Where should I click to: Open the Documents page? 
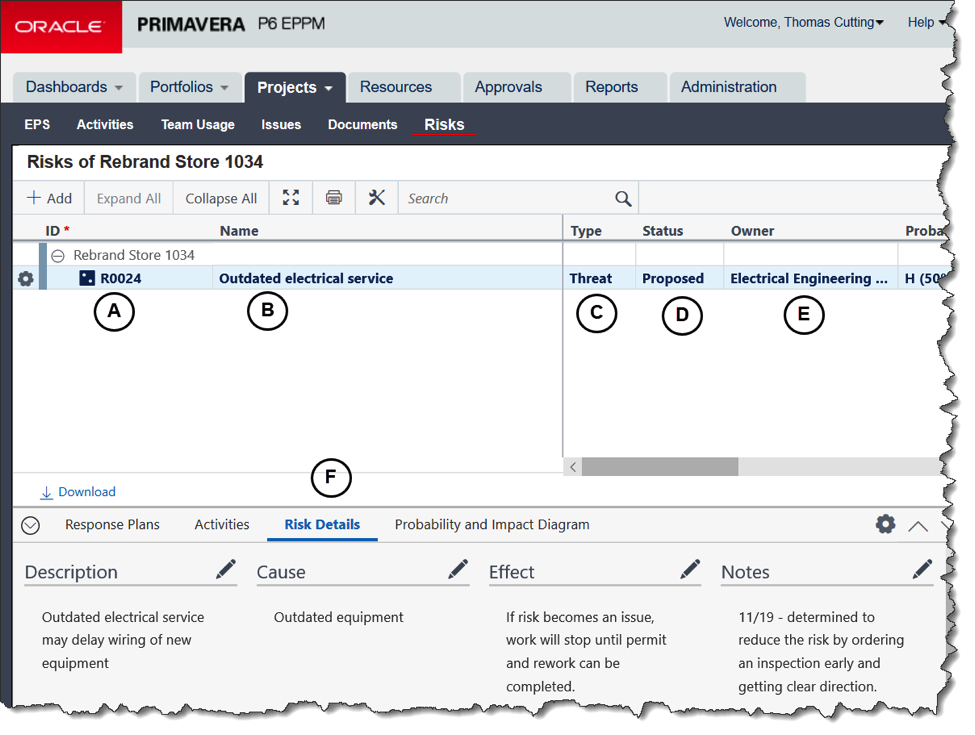(x=363, y=124)
